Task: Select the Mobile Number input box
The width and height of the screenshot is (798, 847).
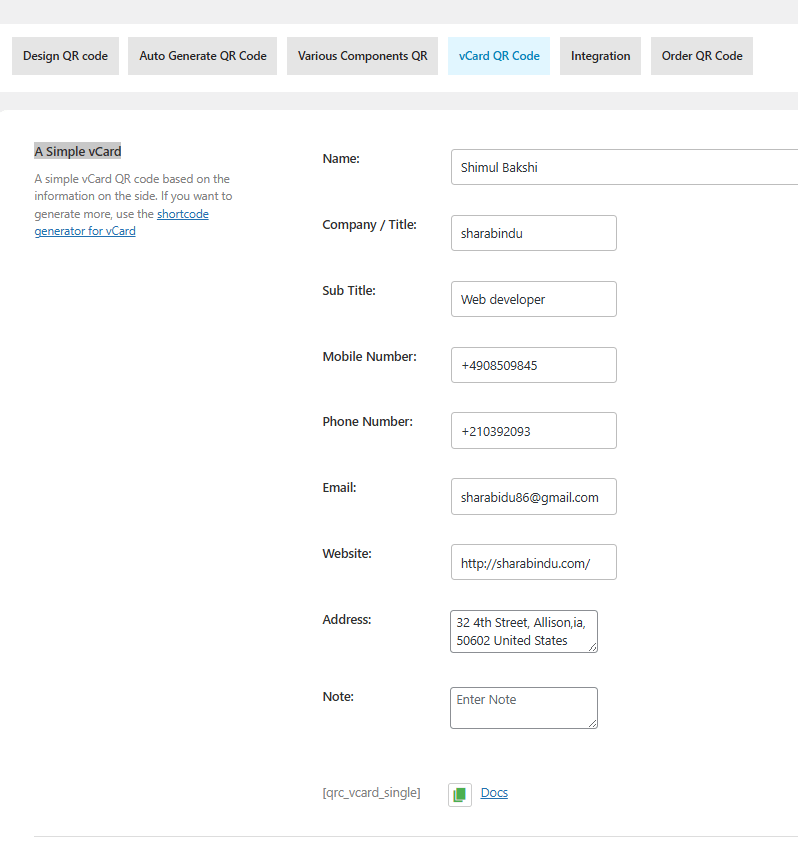Action: point(533,365)
